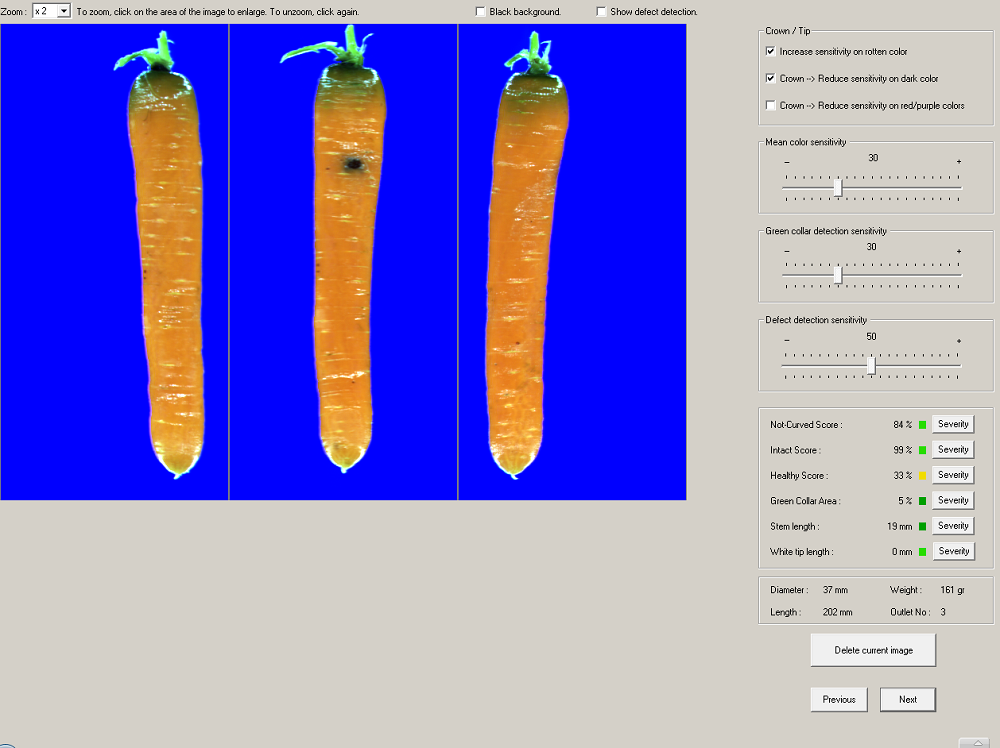The width and height of the screenshot is (1000, 748).
Task: Open Severity for Stem length
Action: (x=953, y=526)
